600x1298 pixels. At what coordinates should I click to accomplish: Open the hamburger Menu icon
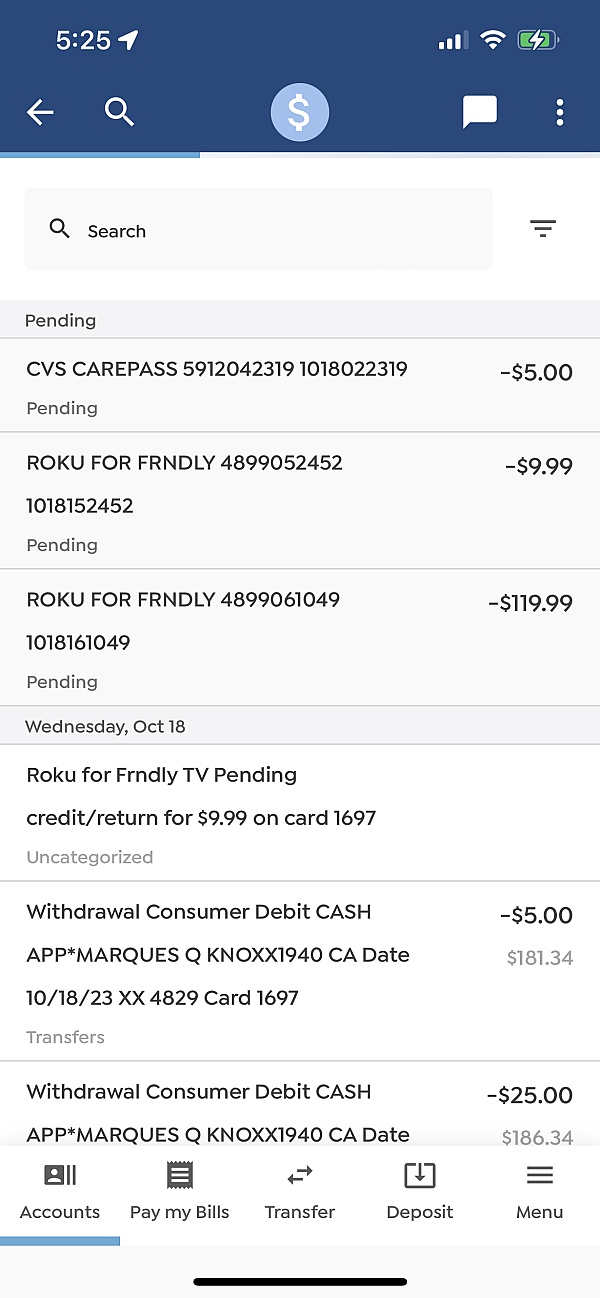[540, 1176]
